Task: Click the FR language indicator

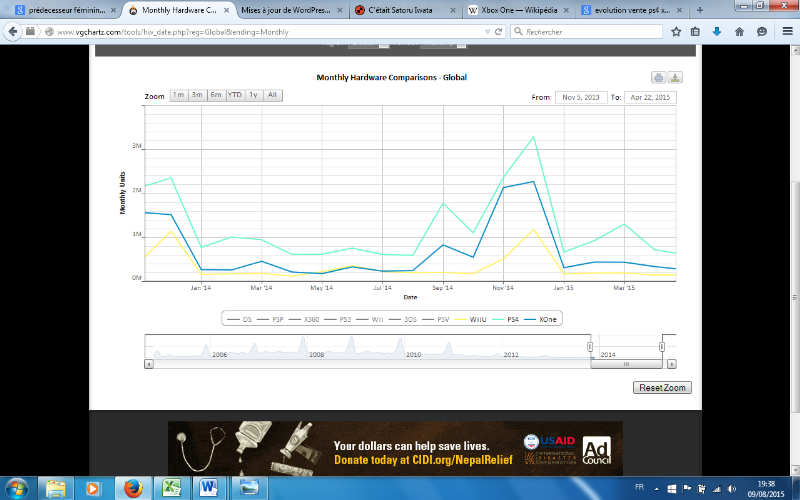Action: (x=639, y=487)
